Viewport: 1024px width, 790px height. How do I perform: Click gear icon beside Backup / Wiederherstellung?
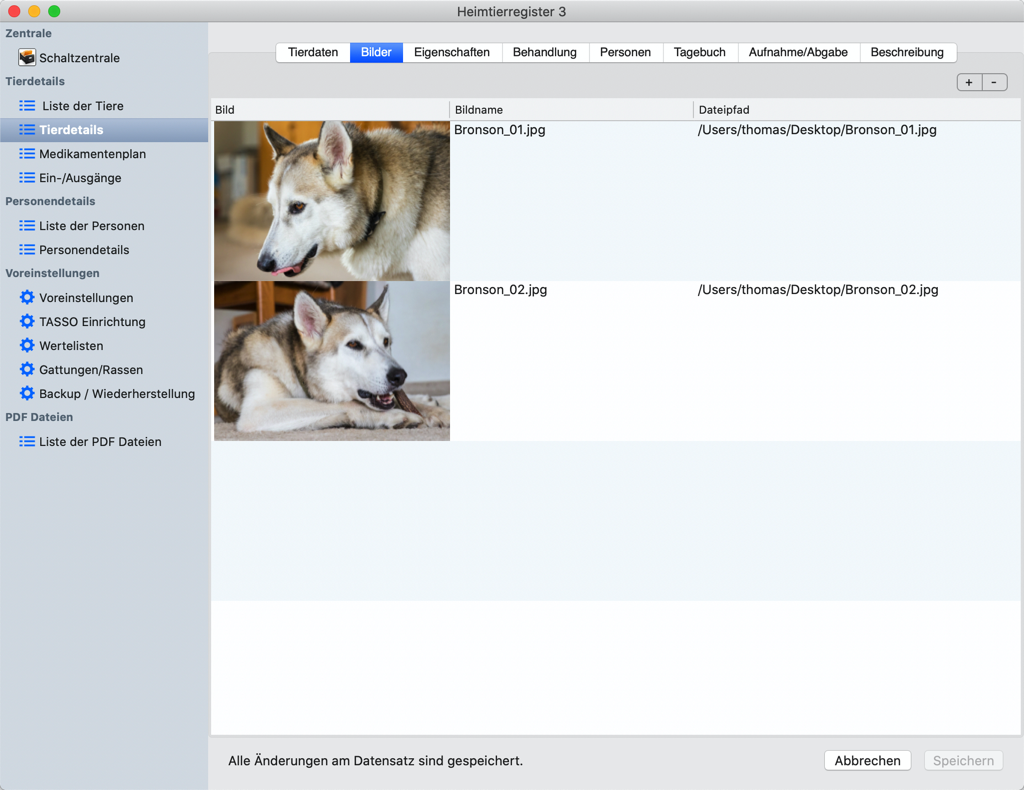[27, 394]
